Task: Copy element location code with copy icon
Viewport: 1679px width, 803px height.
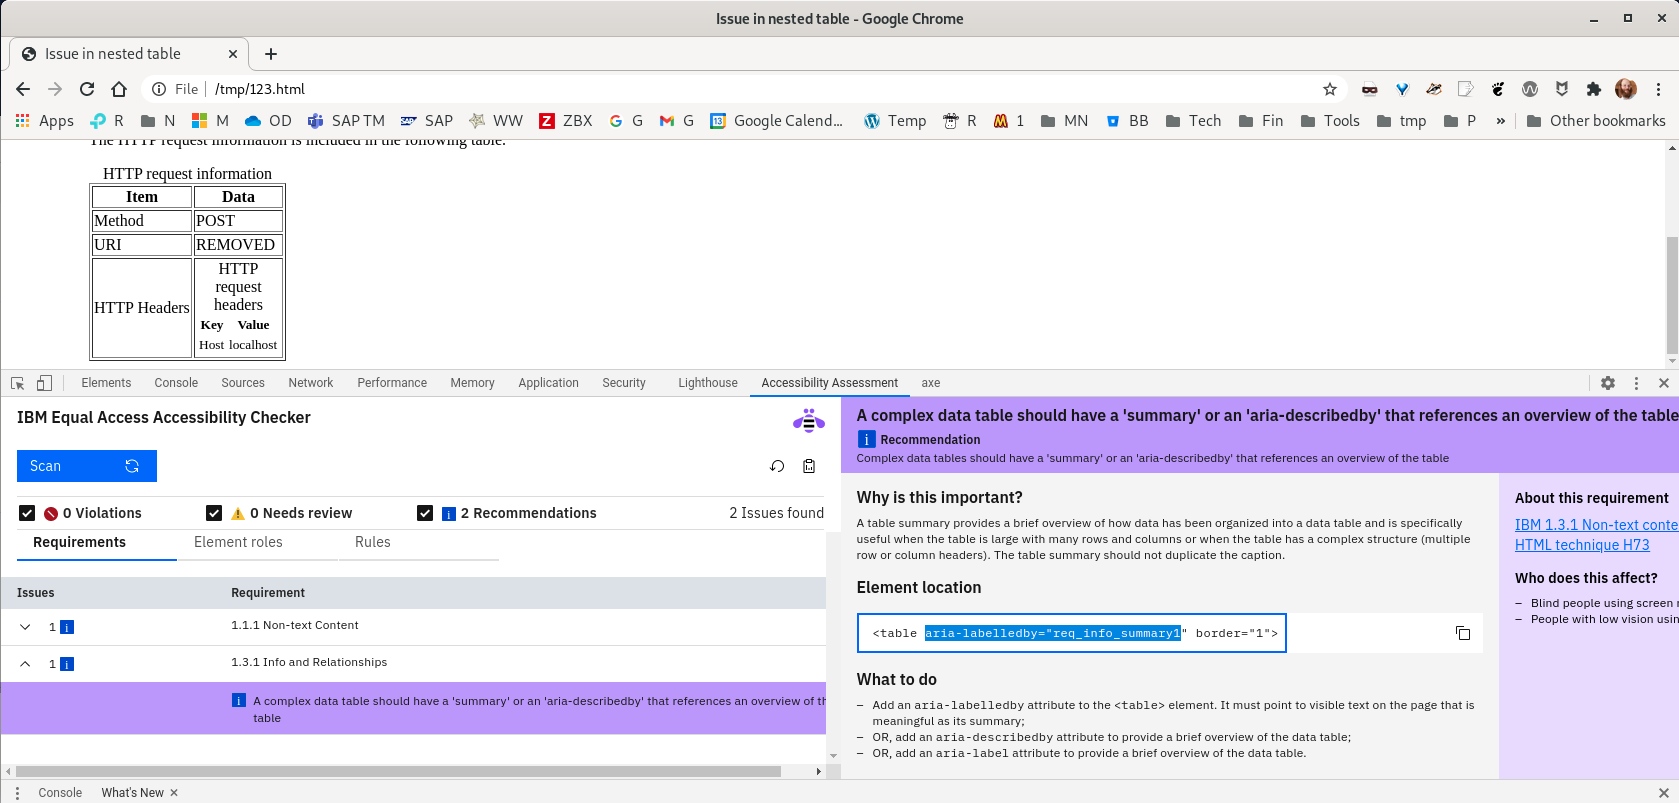Action: pos(1462,633)
